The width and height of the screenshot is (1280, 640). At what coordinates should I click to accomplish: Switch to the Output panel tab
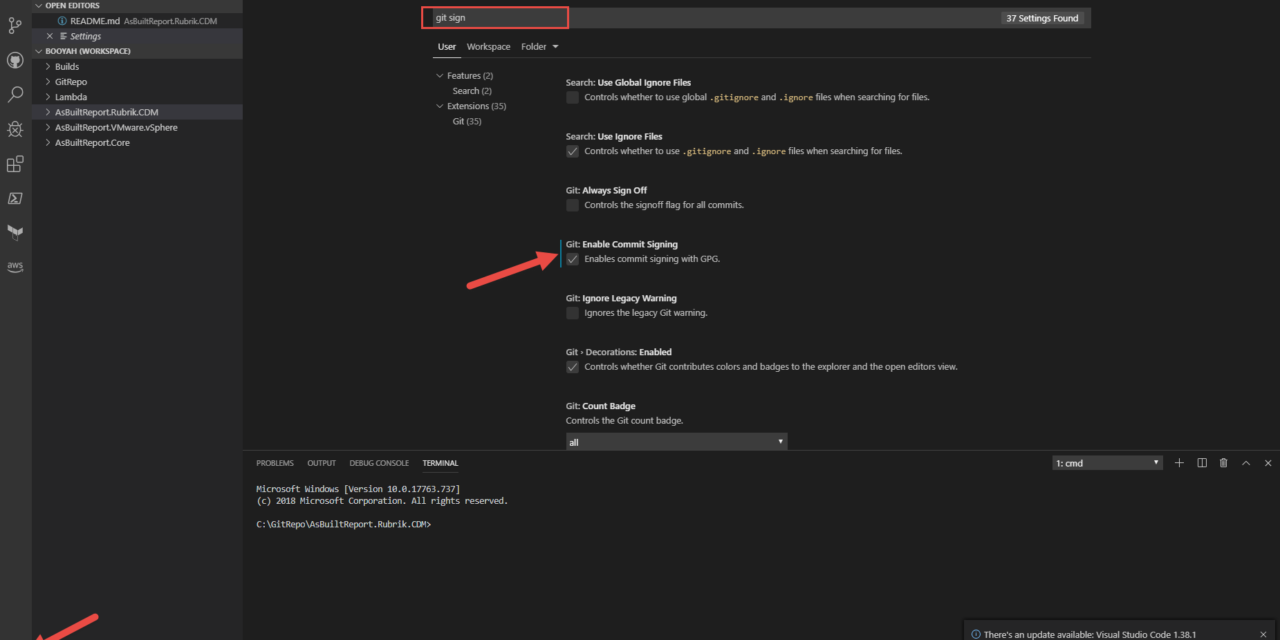[x=321, y=463]
